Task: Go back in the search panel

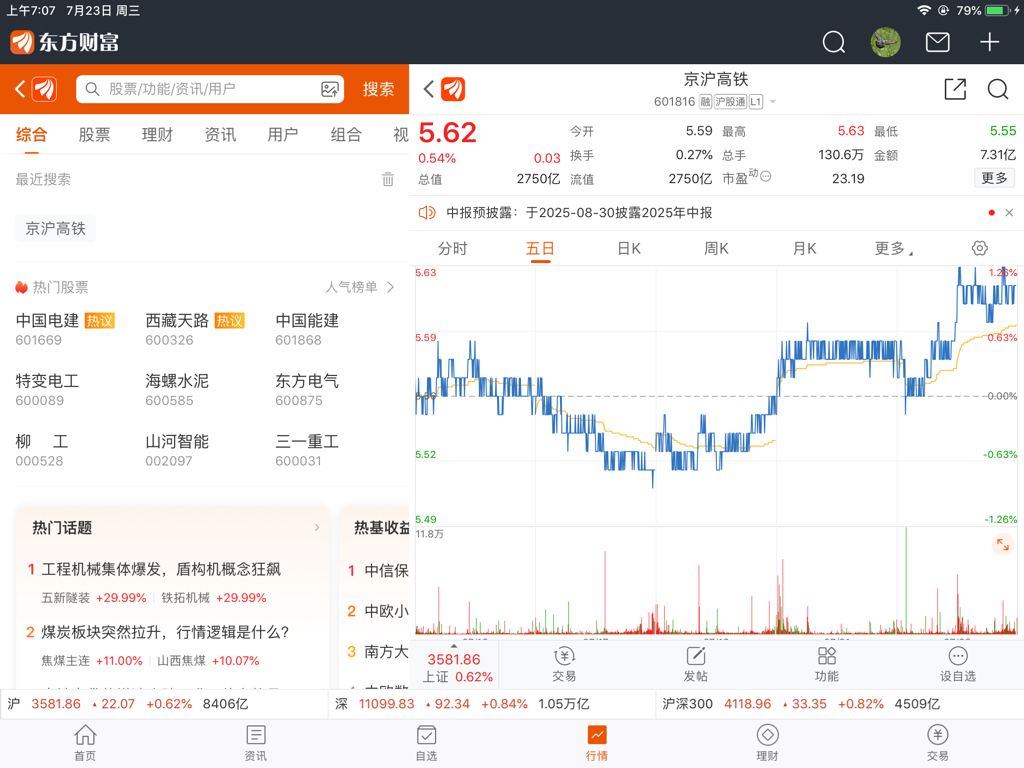Action: 20,89
